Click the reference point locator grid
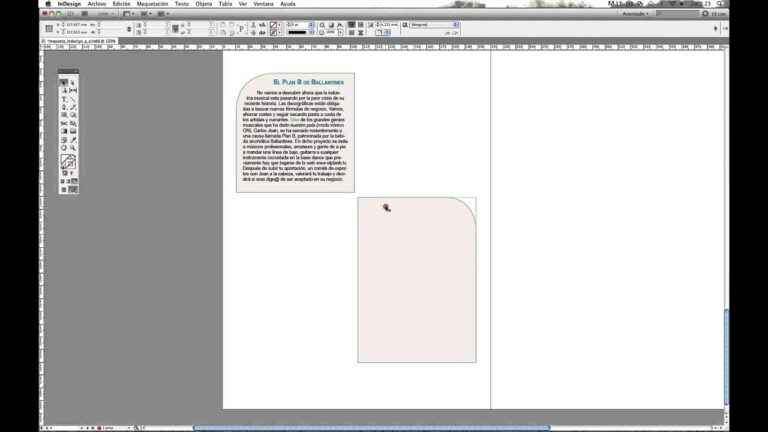This screenshot has width=768, height=432. (49, 28)
